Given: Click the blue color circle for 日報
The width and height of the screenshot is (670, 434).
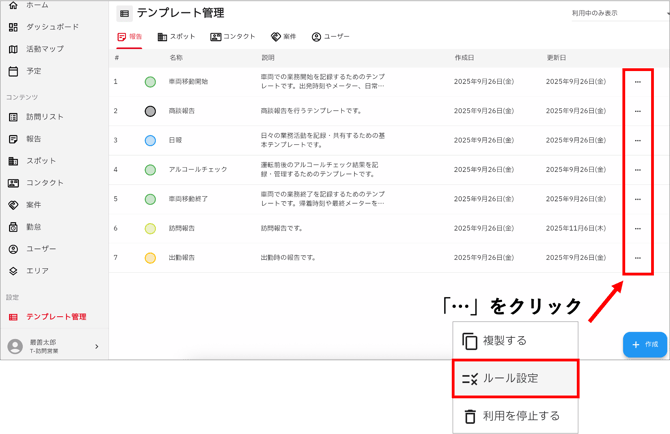Looking at the screenshot, I should pyautogui.click(x=150, y=141).
